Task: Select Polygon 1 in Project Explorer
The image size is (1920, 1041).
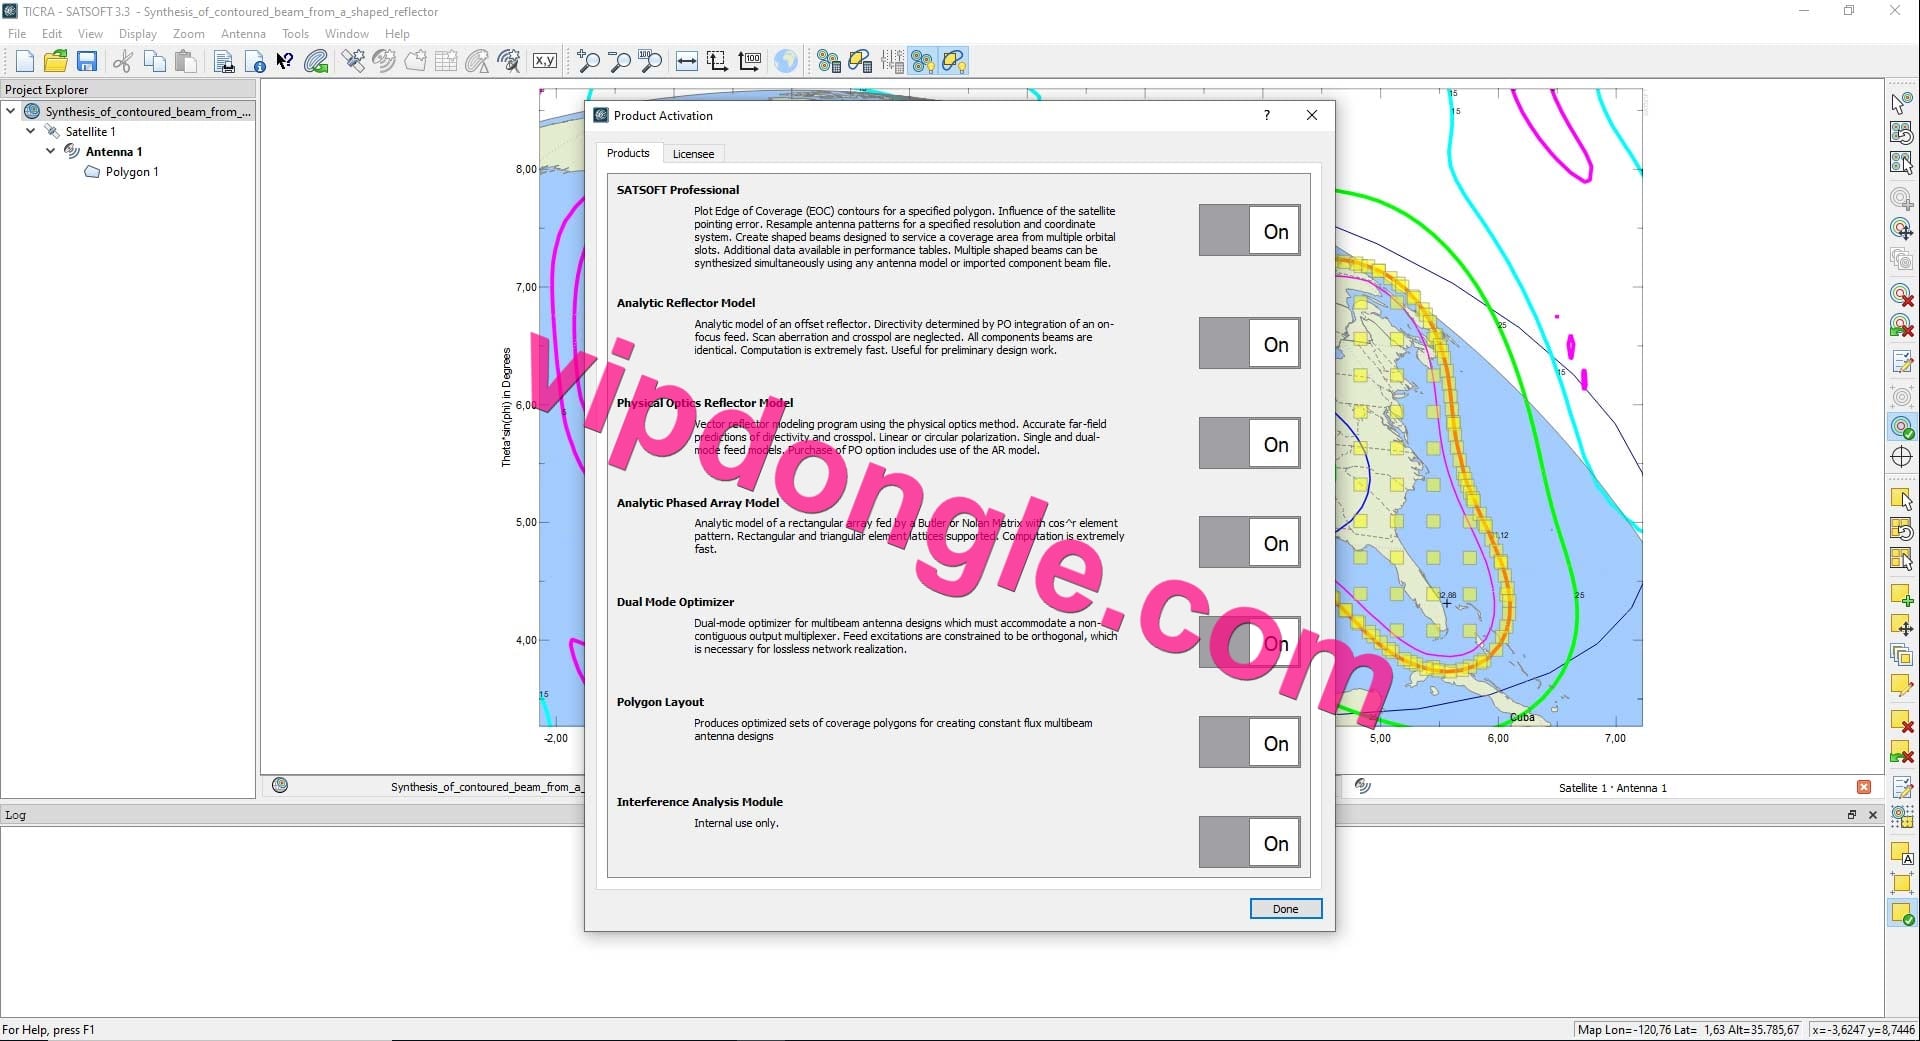Action: pyautogui.click(x=132, y=172)
